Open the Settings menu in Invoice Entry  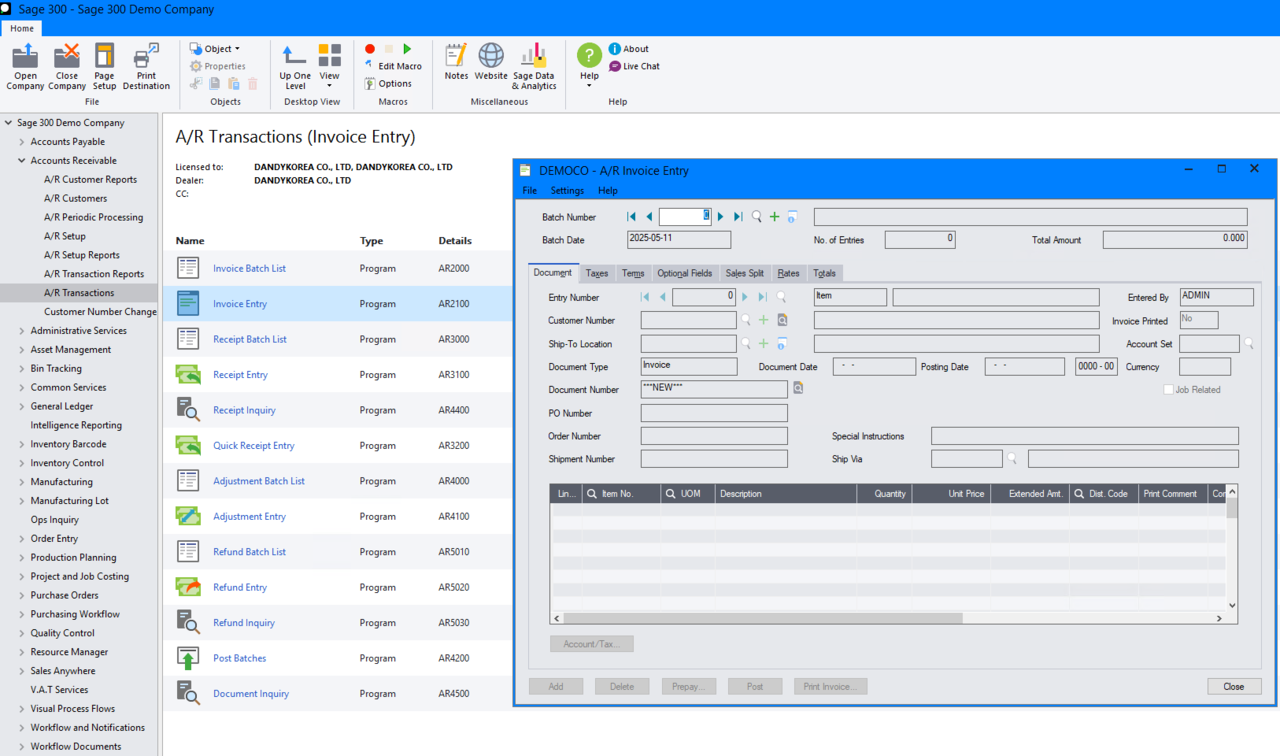(567, 191)
